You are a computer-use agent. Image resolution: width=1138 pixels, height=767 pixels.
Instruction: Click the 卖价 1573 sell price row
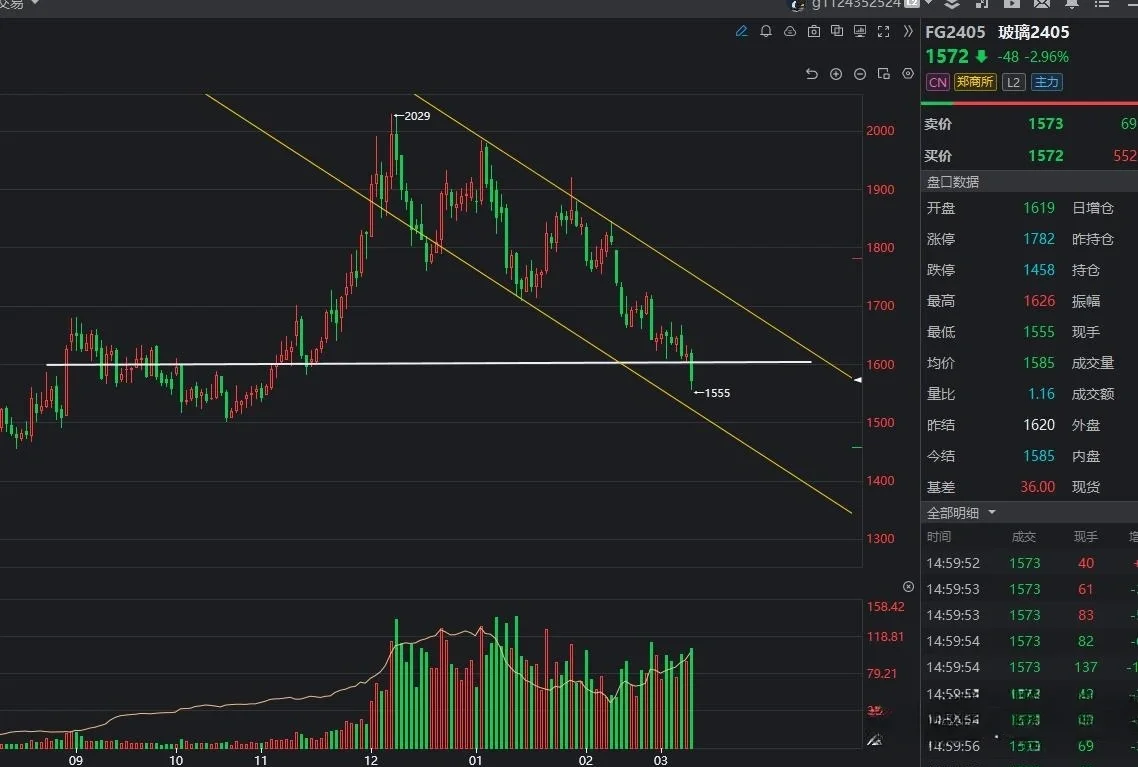(x=1000, y=124)
